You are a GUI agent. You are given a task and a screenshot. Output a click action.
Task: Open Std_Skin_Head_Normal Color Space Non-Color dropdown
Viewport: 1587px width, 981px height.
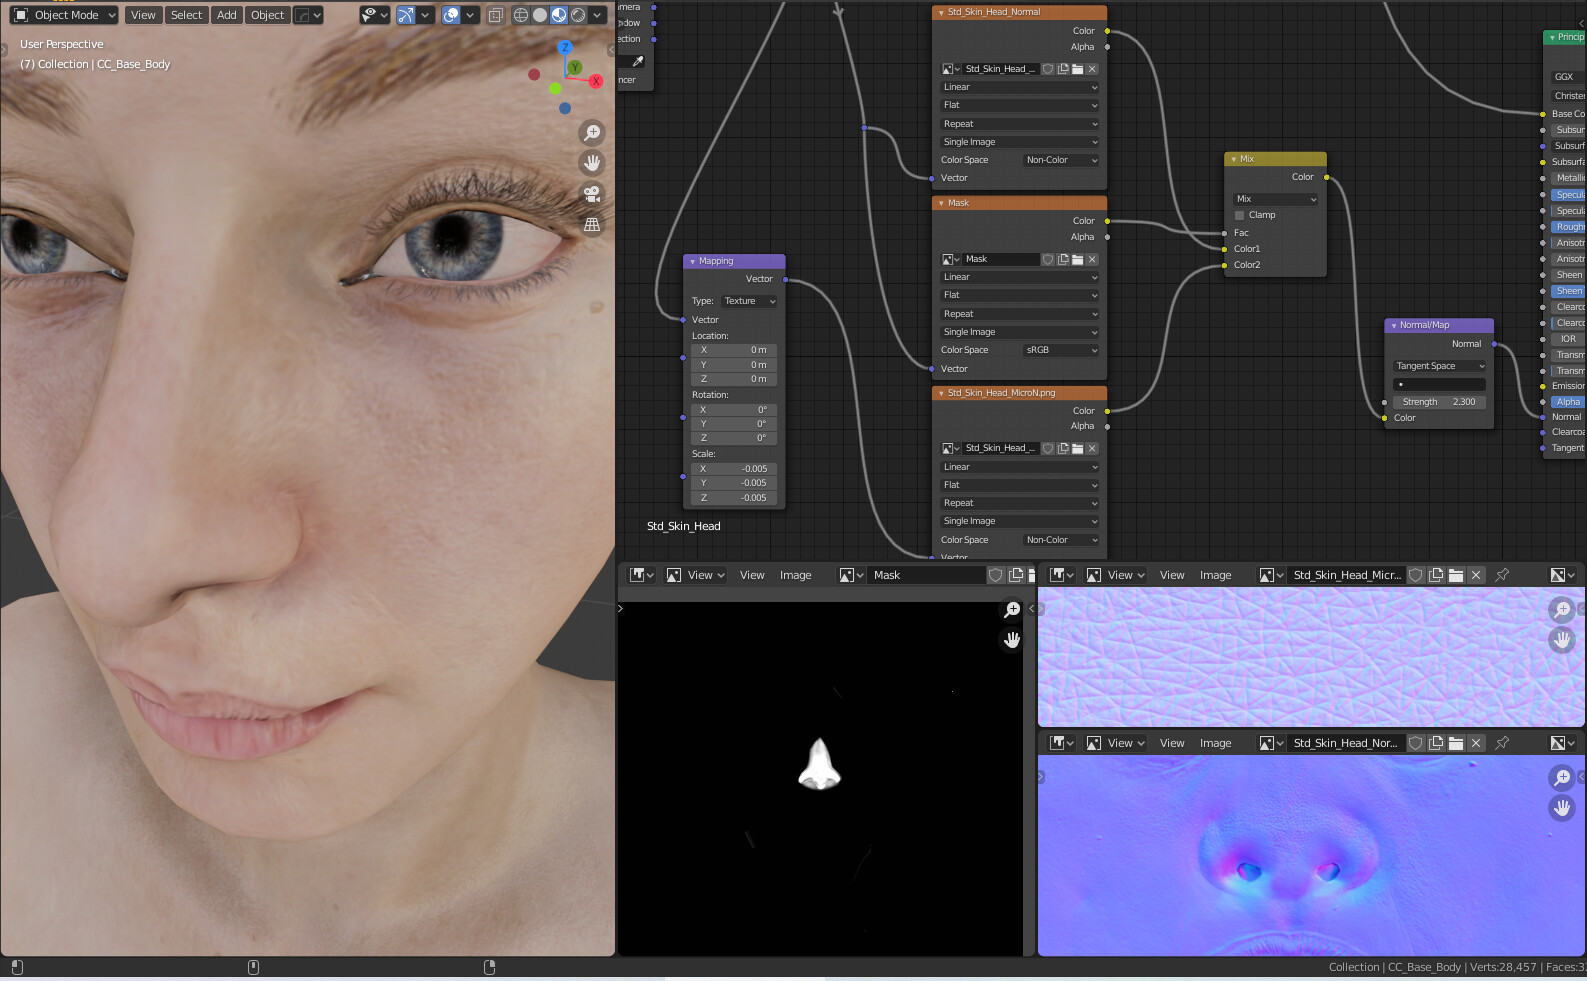pyautogui.click(x=1061, y=160)
